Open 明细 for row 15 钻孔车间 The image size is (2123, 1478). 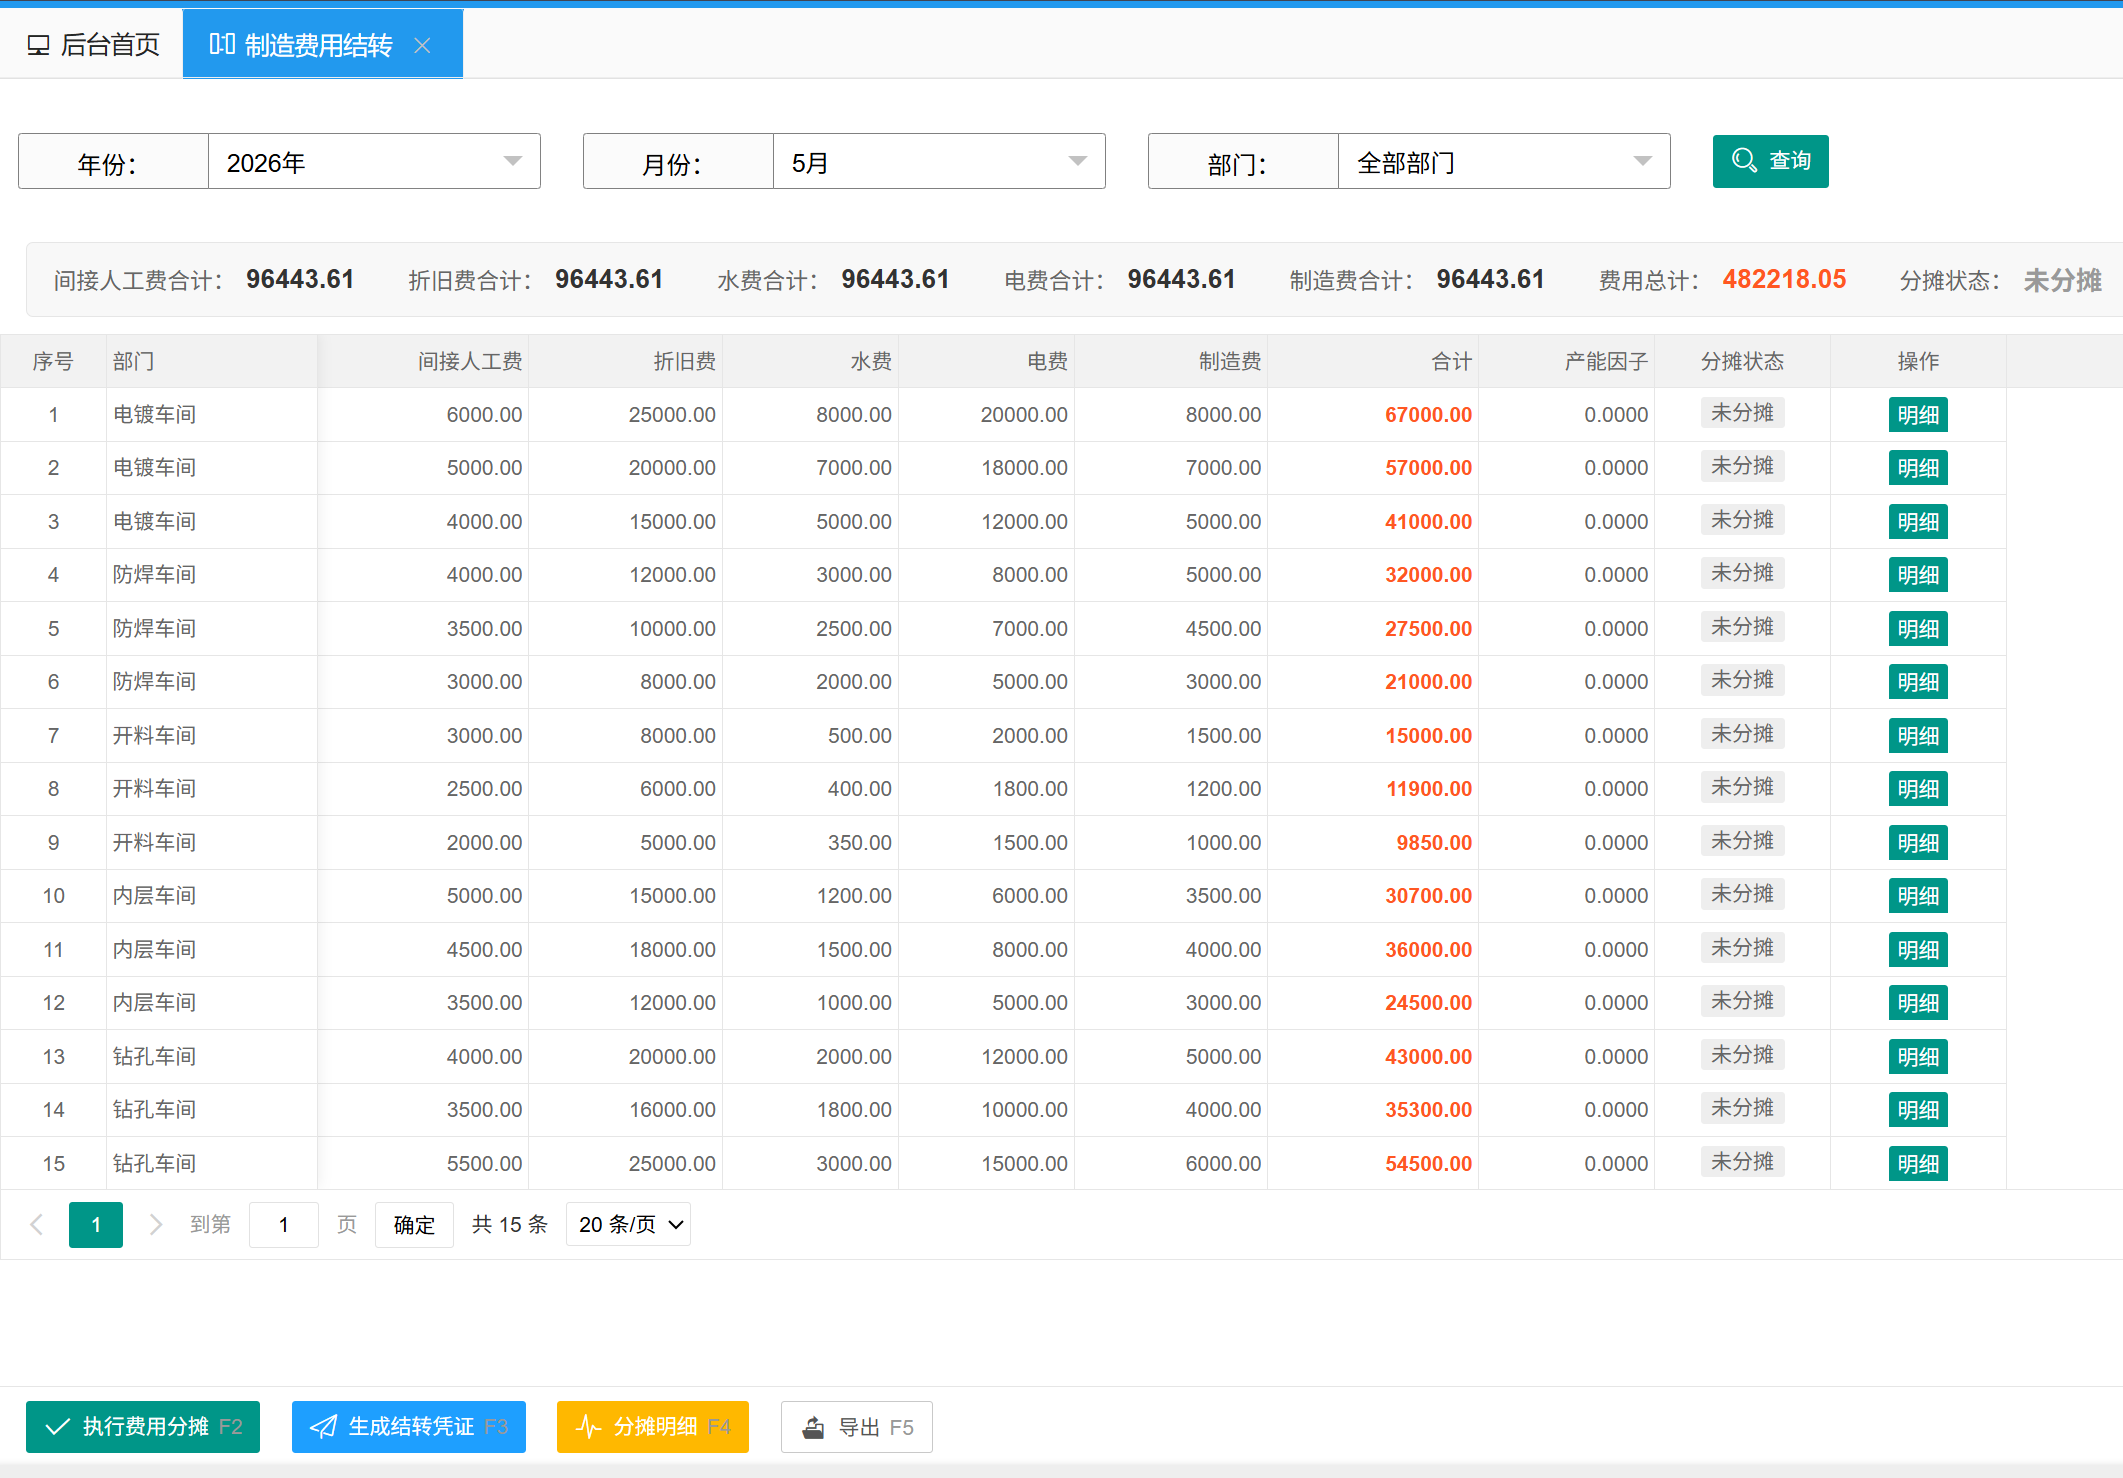[x=1918, y=1164]
